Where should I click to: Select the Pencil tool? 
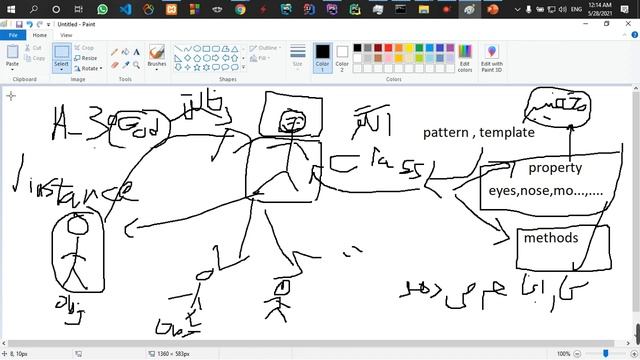tap(114, 52)
